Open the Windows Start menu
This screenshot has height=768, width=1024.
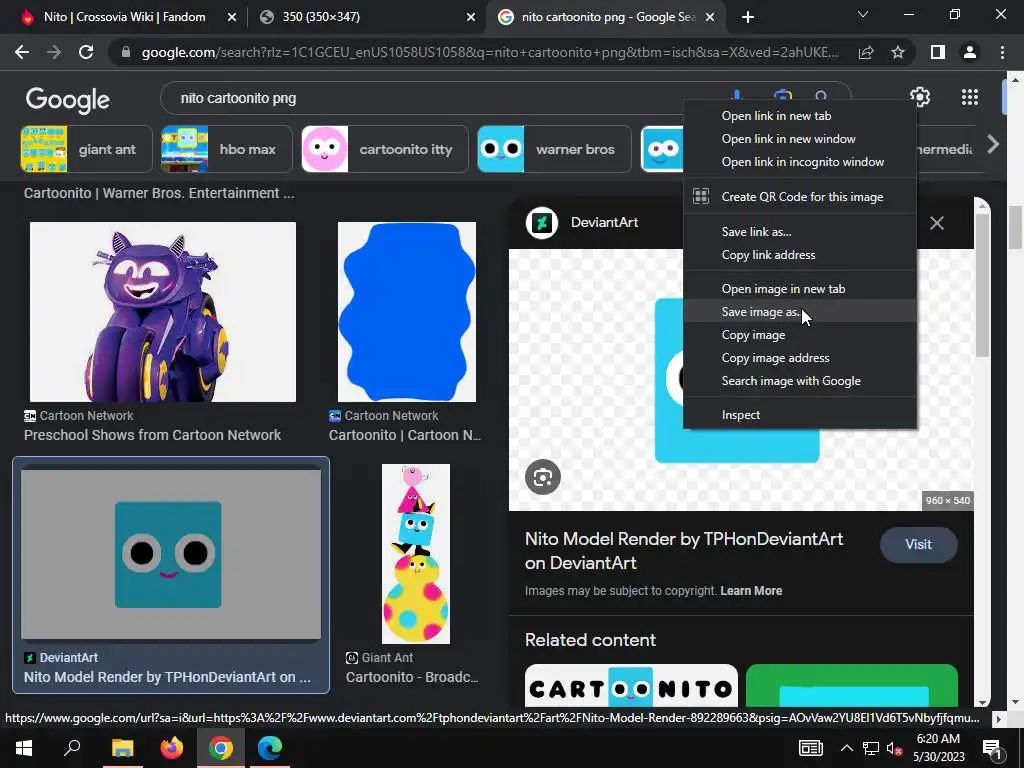(24, 748)
